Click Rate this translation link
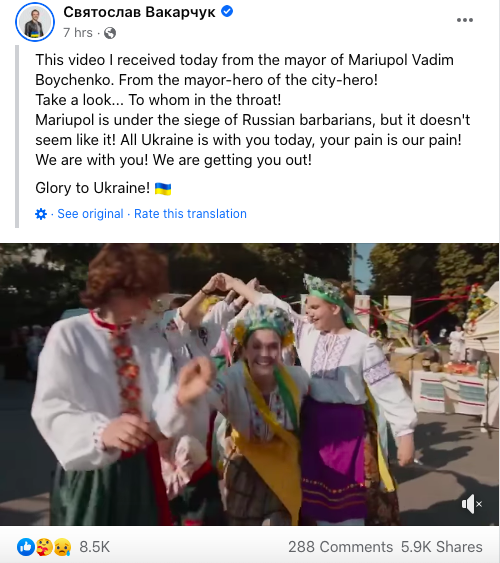The width and height of the screenshot is (500, 563). coord(190,214)
